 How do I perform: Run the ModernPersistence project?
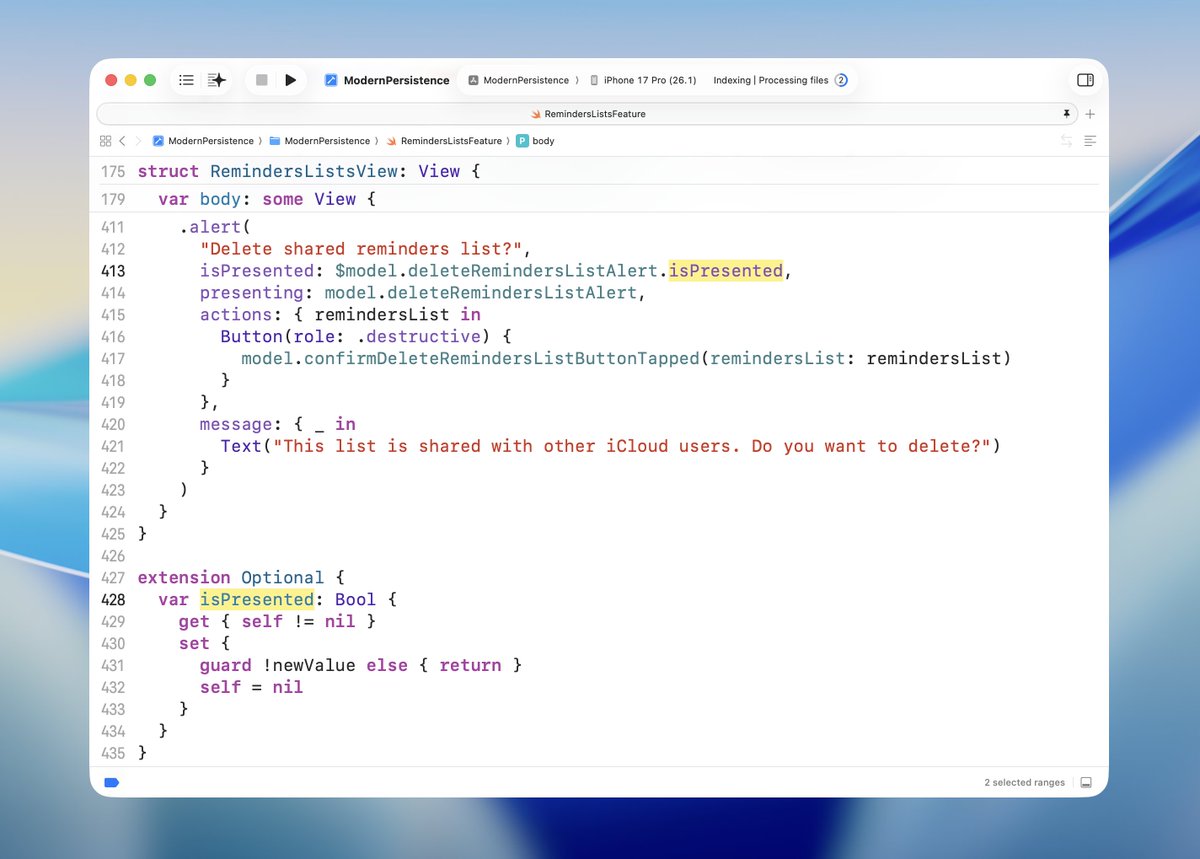[291, 80]
